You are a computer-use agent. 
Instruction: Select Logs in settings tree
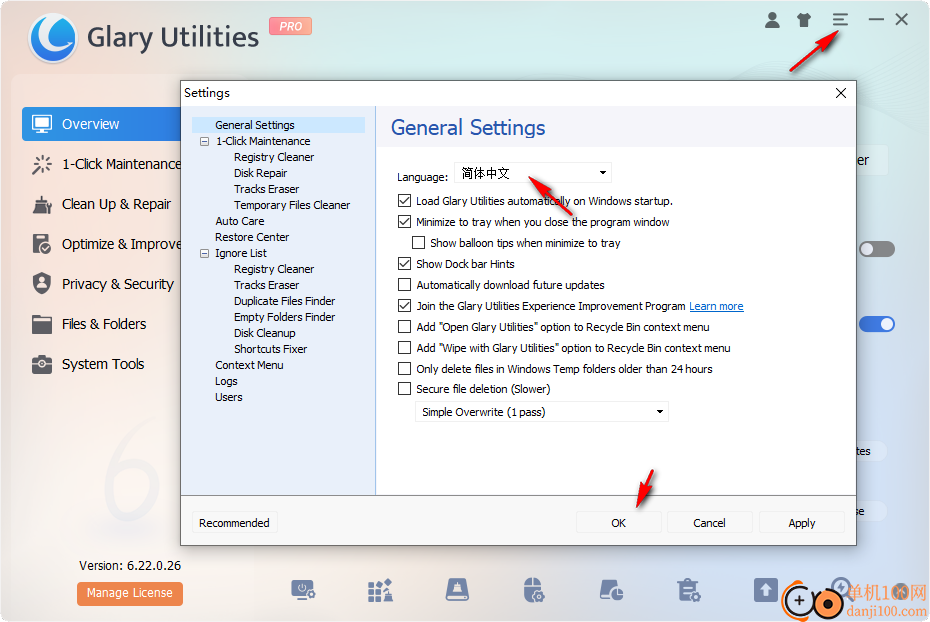click(226, 381)
